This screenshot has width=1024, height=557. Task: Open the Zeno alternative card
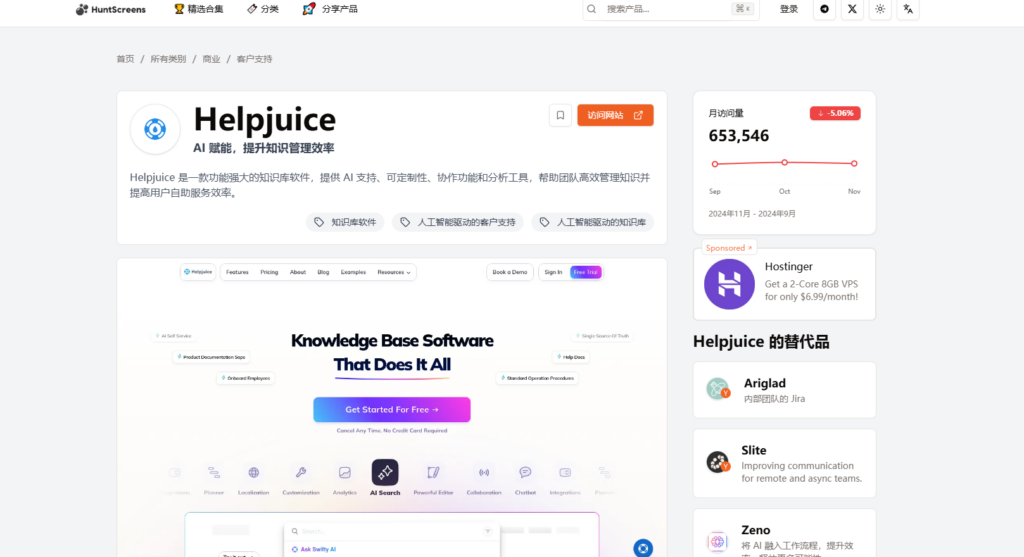pyautogui.click(x=784, y=533)
